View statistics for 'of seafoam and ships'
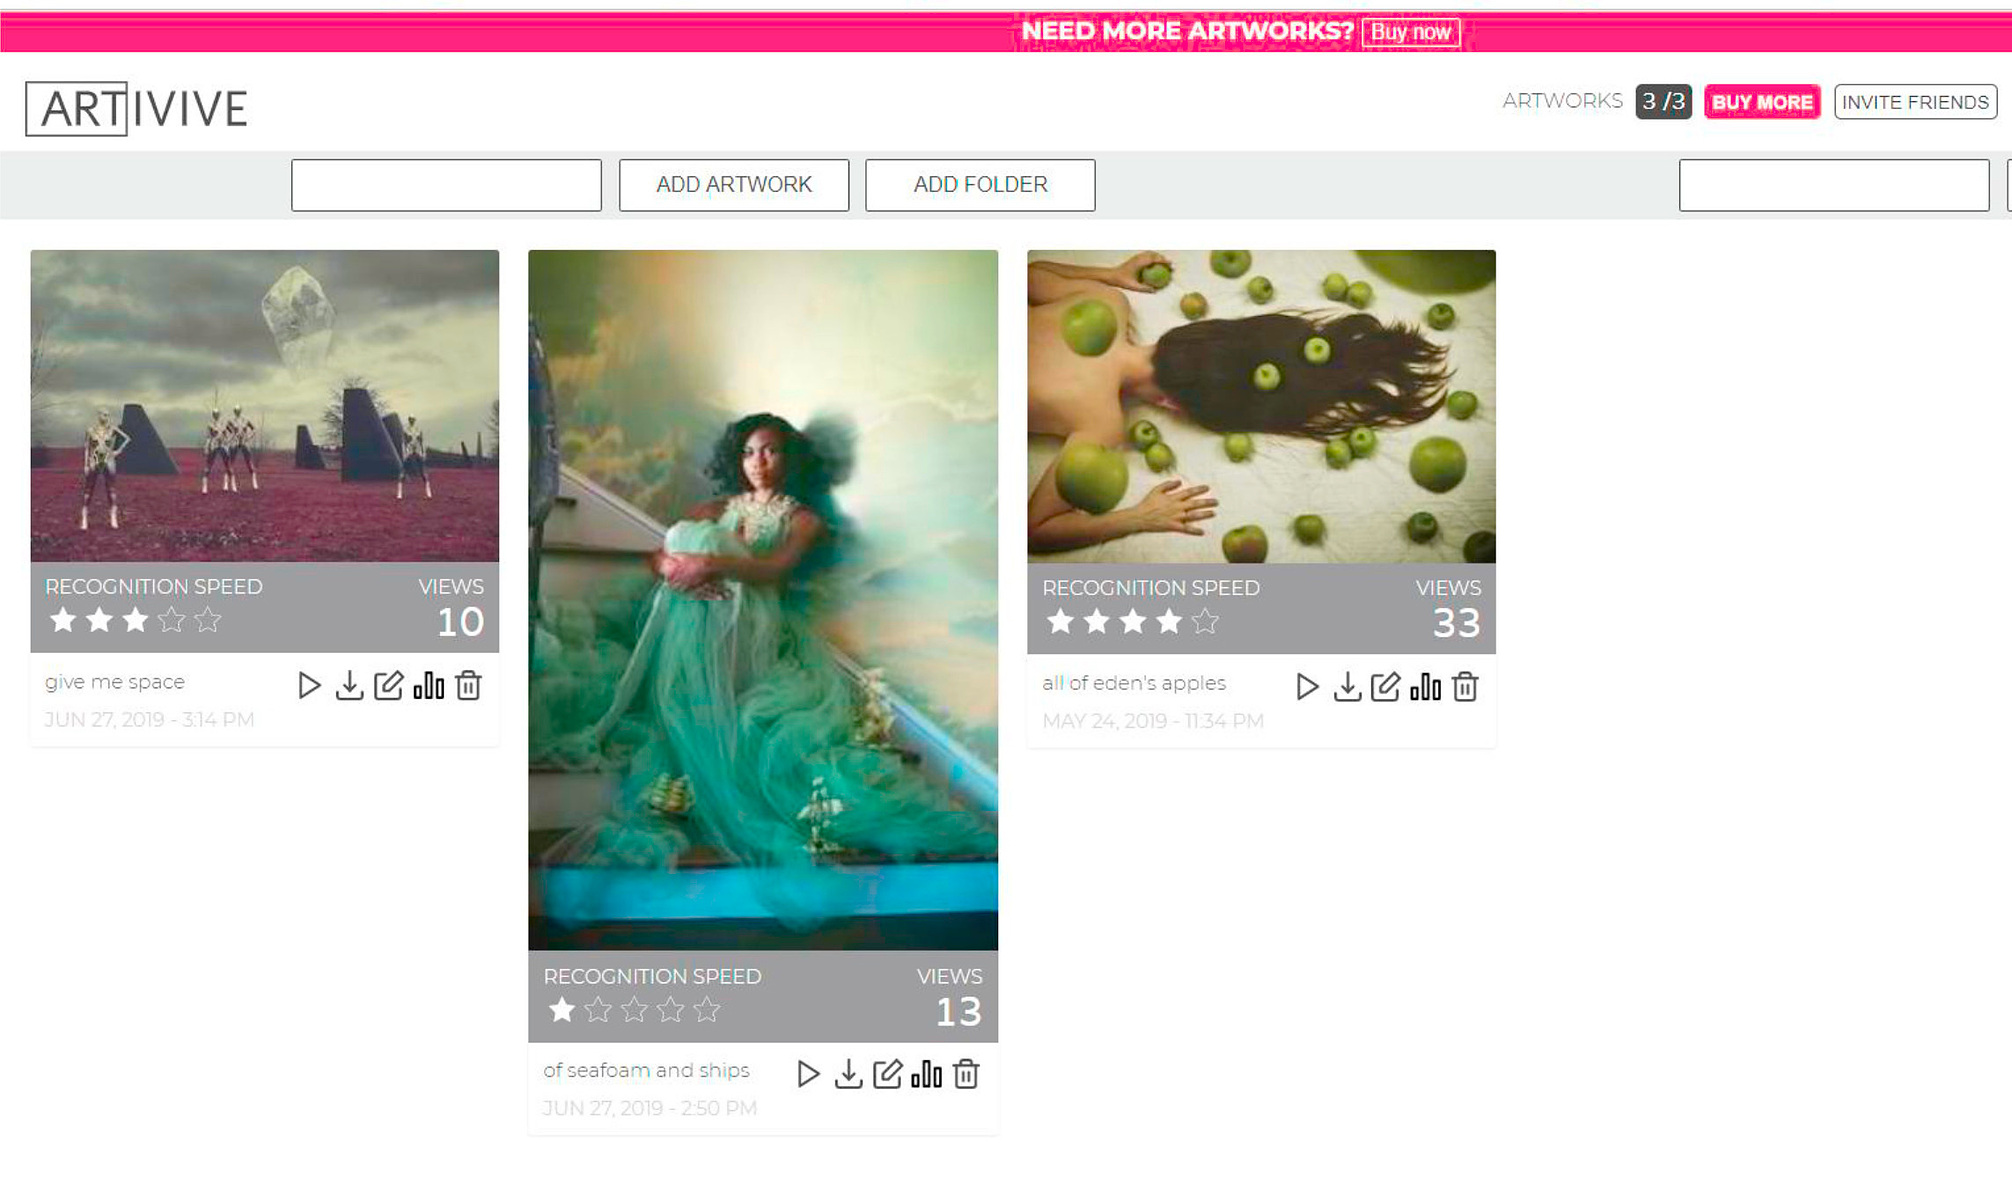Screen dimensions: 2012x1199 point(926,1074)
